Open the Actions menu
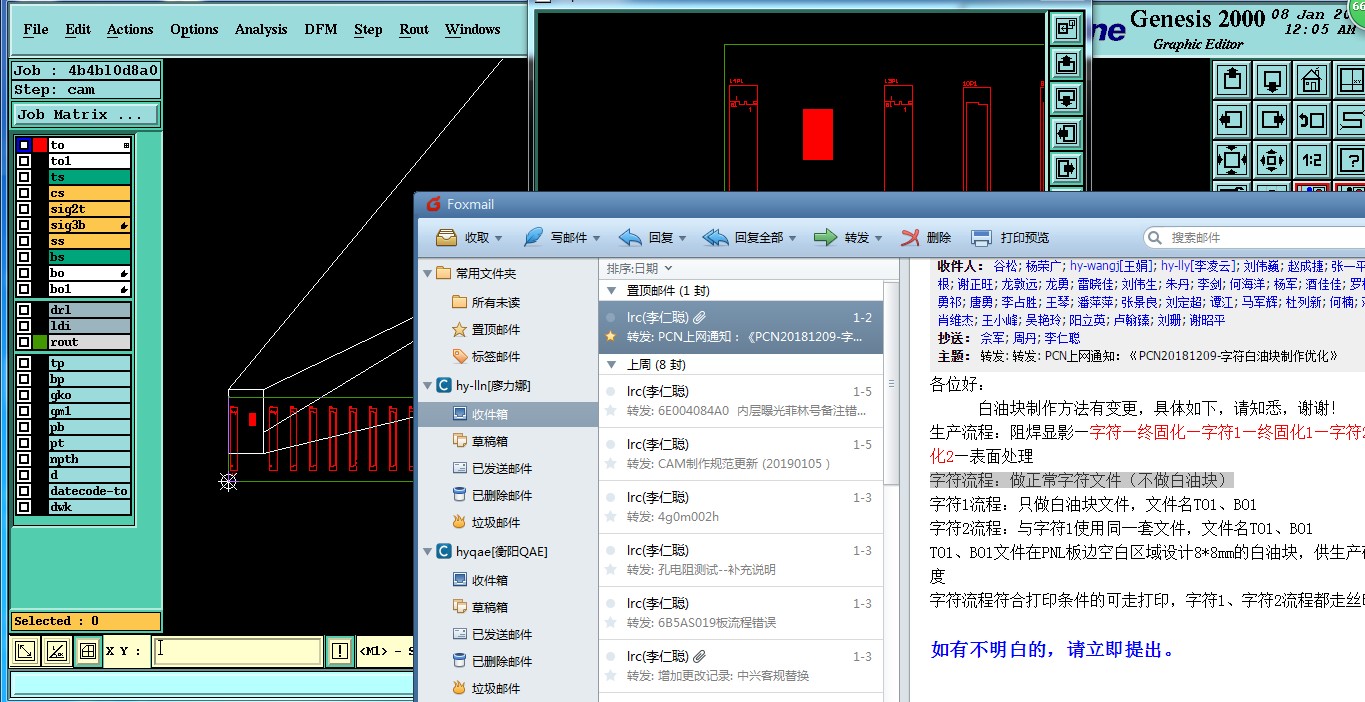Image resolution: width=1365 pixels, height=702 pixels. coord(130,29)
